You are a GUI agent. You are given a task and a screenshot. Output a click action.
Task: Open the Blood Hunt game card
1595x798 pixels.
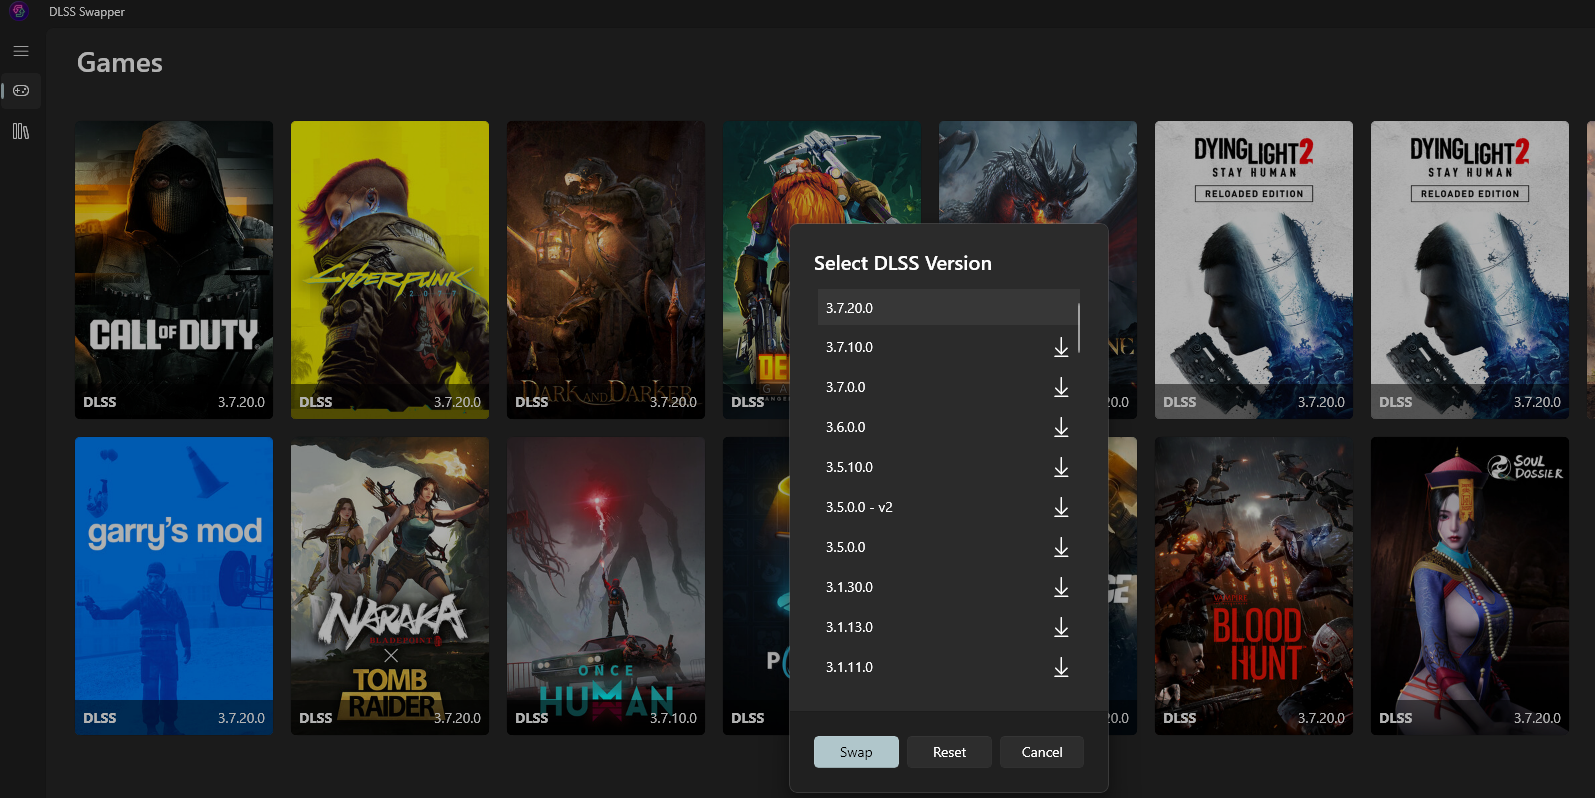point(1254,586)
